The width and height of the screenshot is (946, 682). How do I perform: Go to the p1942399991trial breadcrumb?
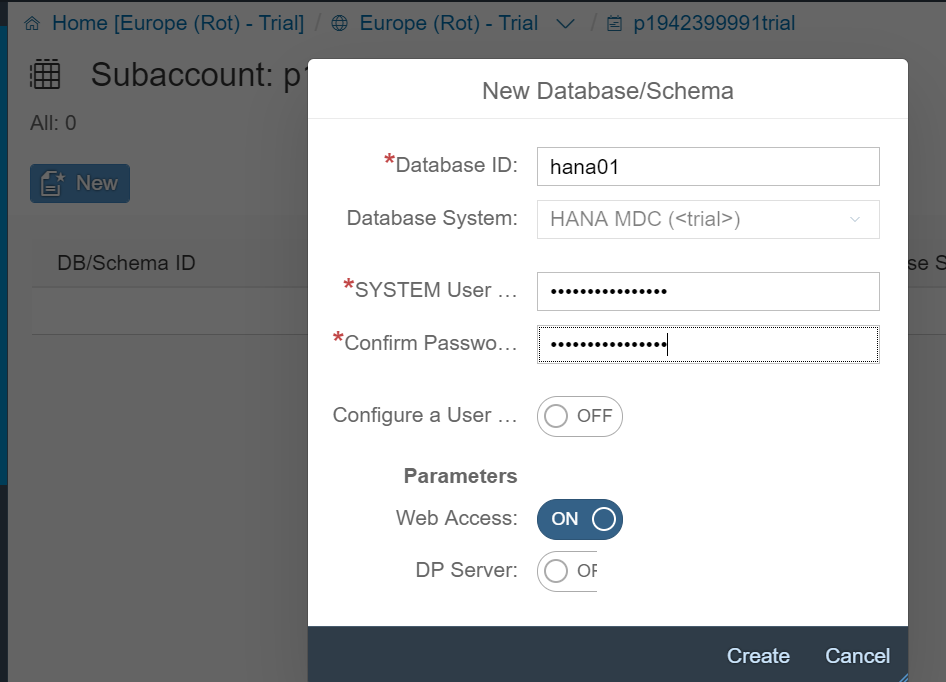(x=714, y=23)
